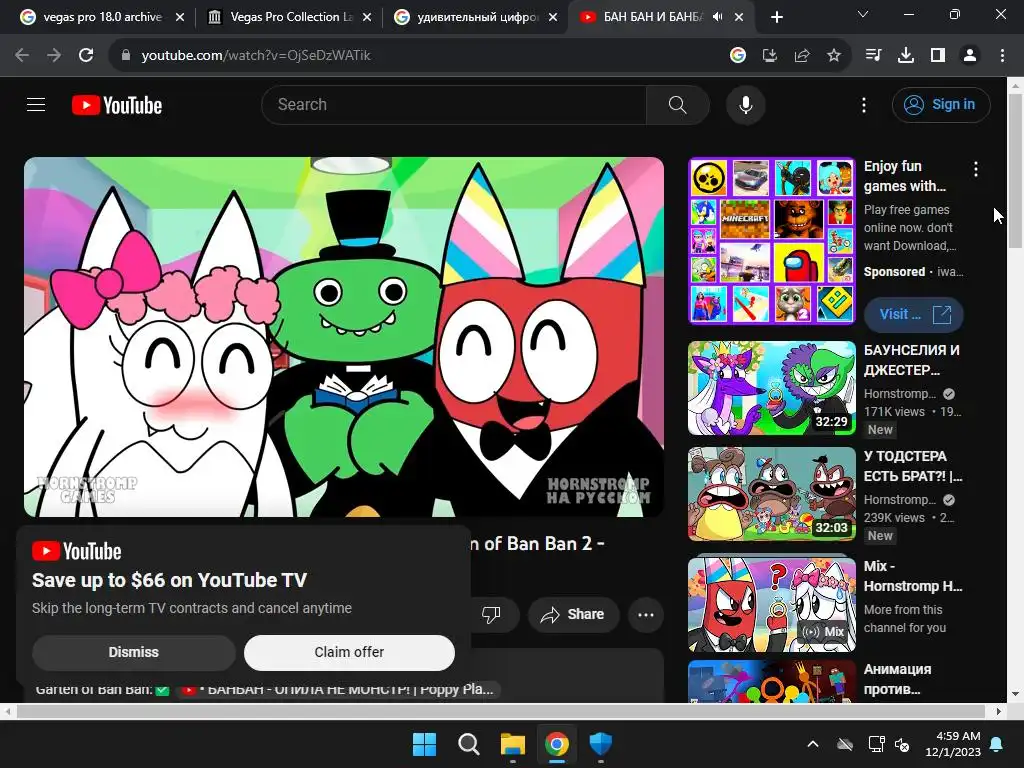Open the notifications bell in the taskbar

tap(997, 744)
